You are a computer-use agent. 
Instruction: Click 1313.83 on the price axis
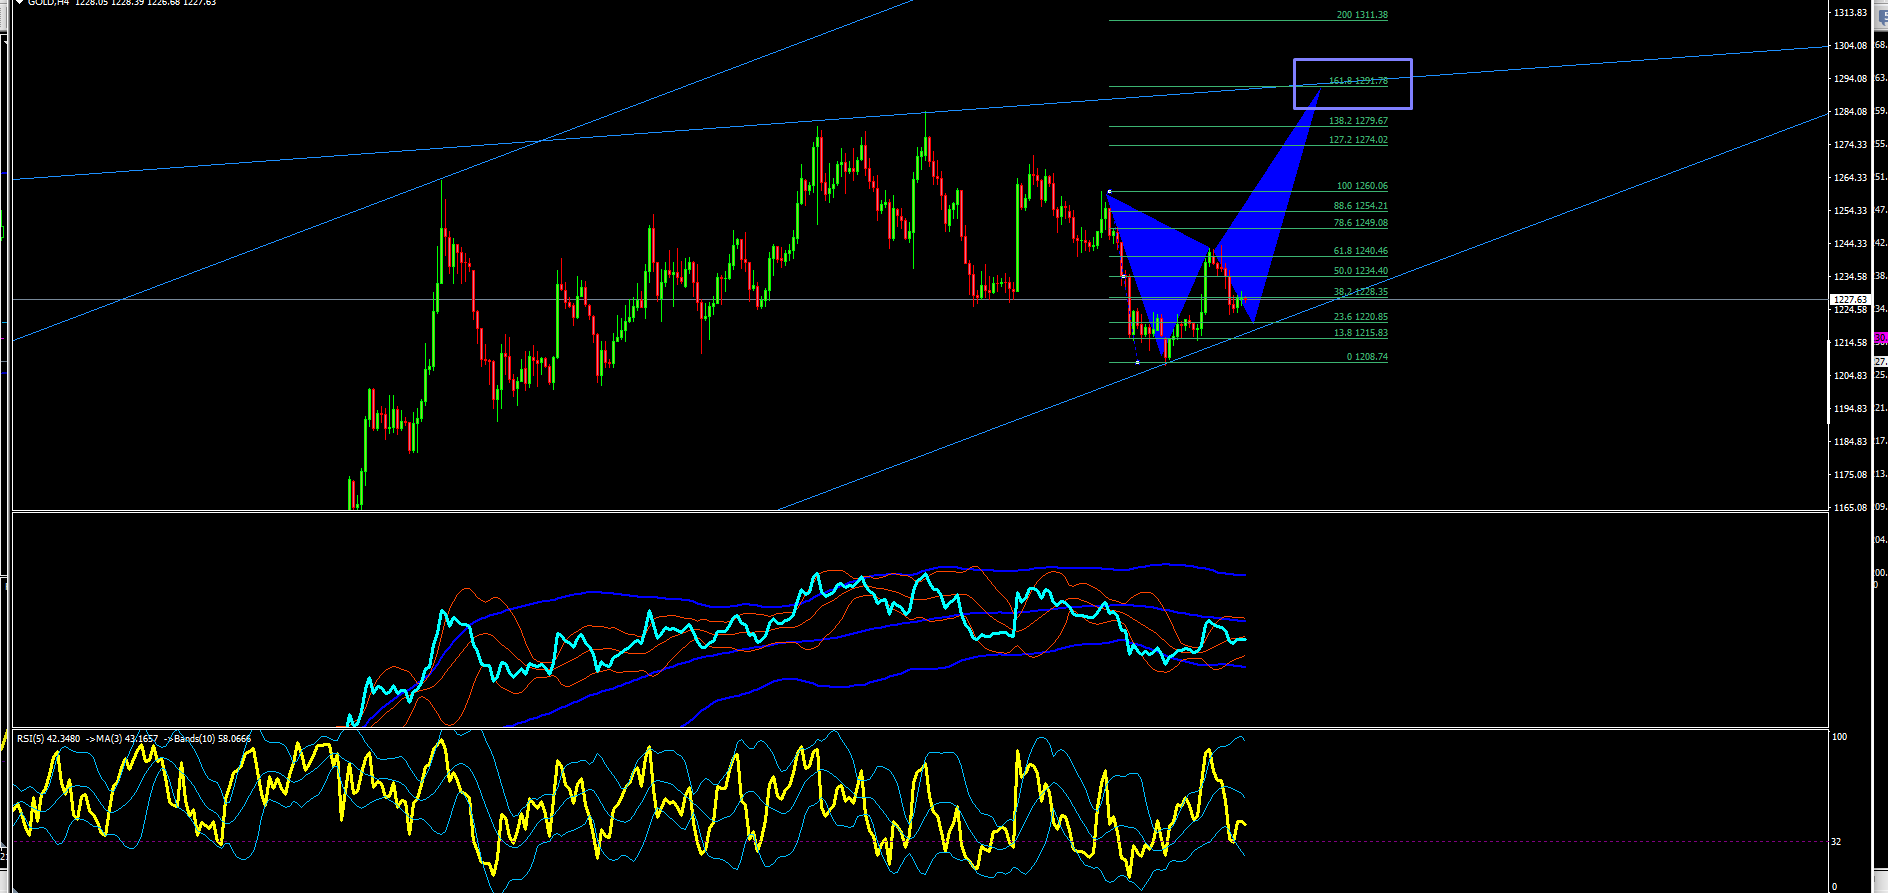tap(1850, 13)
